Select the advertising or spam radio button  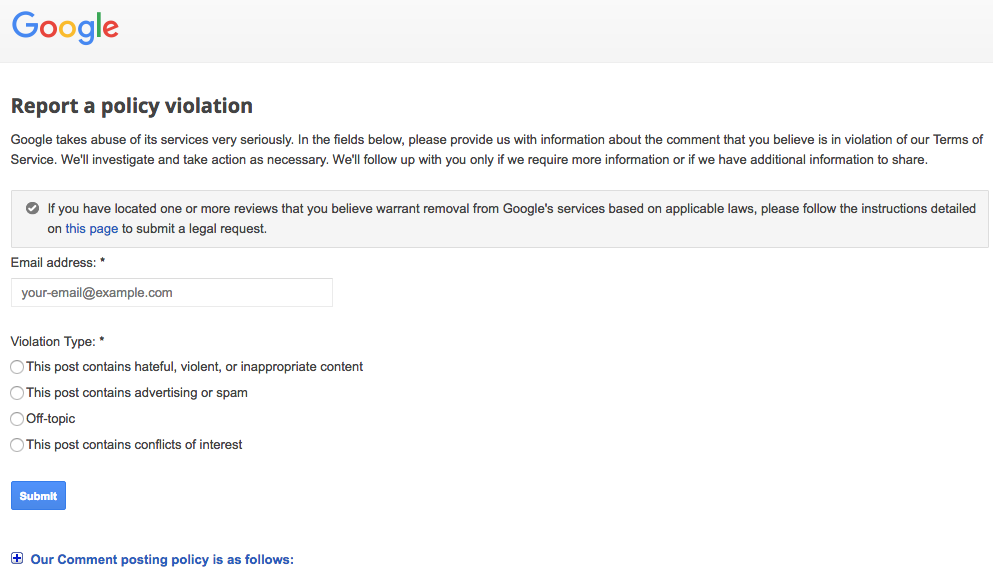point(17,393)
